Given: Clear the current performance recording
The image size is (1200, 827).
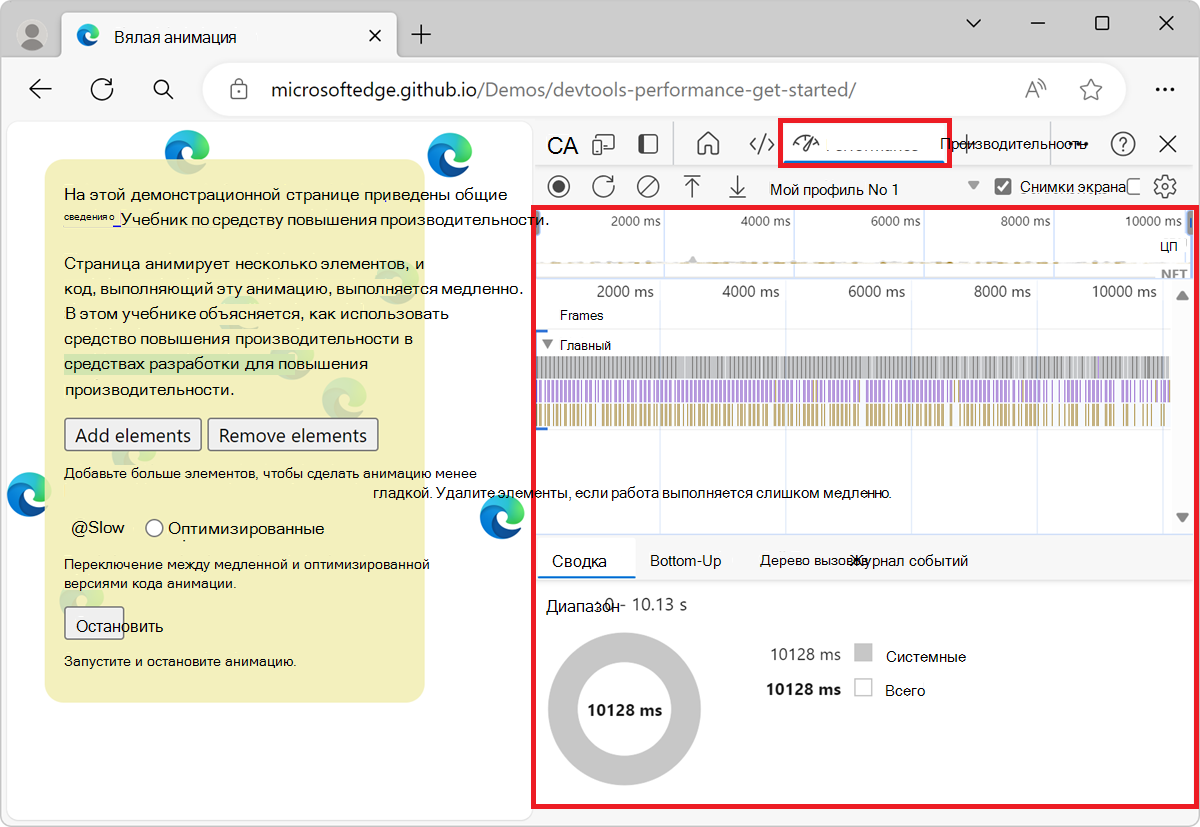Looking at the screenshot, I should coord(648,186).
